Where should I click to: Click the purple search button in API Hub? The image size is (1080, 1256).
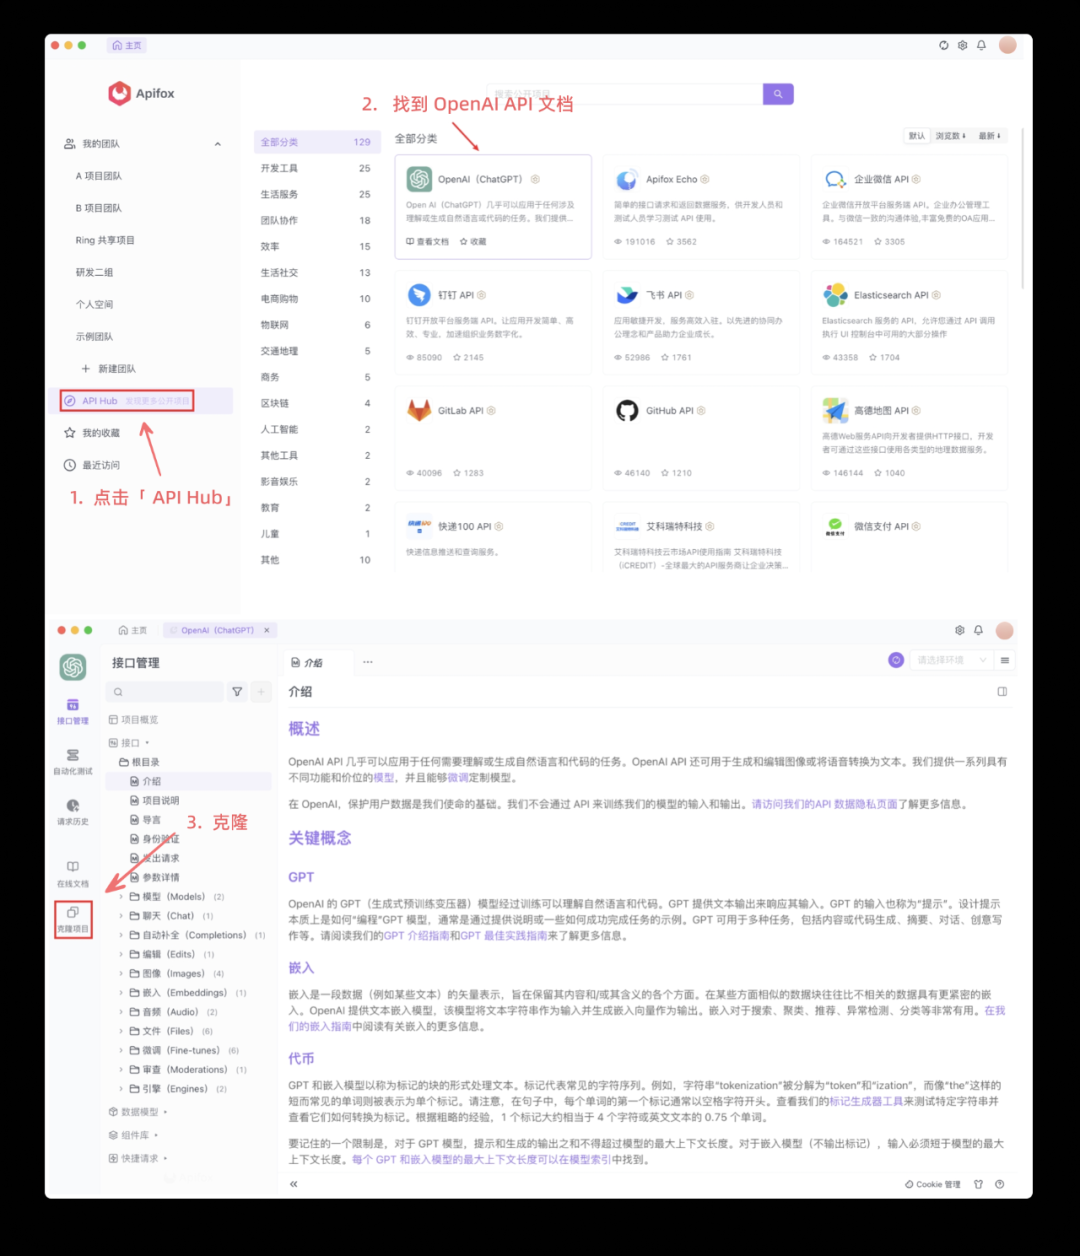point(778,94)
